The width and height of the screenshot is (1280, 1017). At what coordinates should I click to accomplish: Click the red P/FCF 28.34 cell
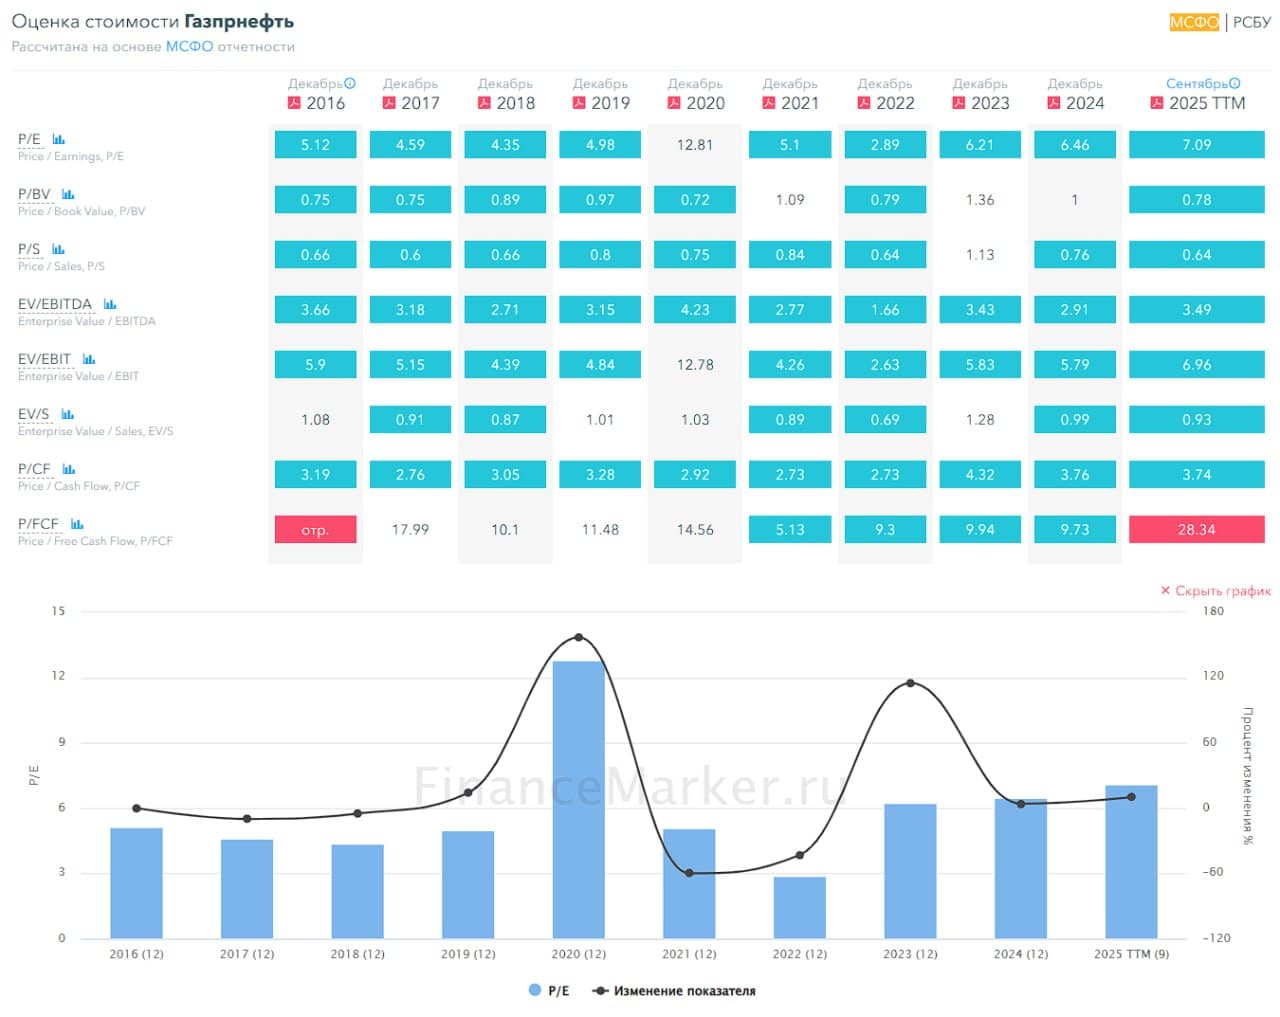pos(1196,529)
